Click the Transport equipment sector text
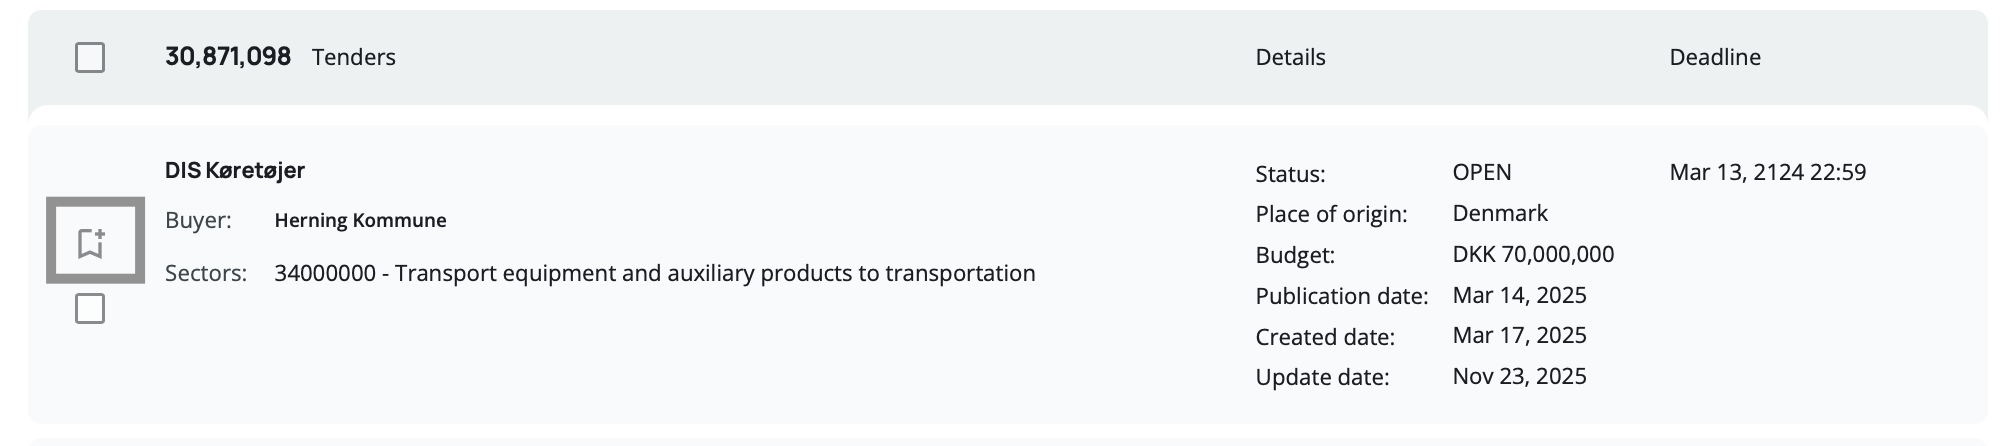The width and height of the screenshot is (2014, 446). click(655, 274)
